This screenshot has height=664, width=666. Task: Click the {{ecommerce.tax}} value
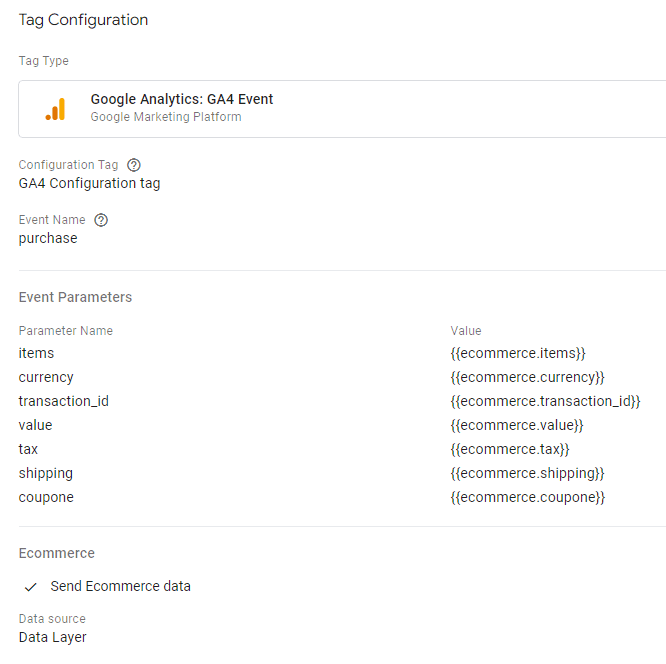pos(510,449)
